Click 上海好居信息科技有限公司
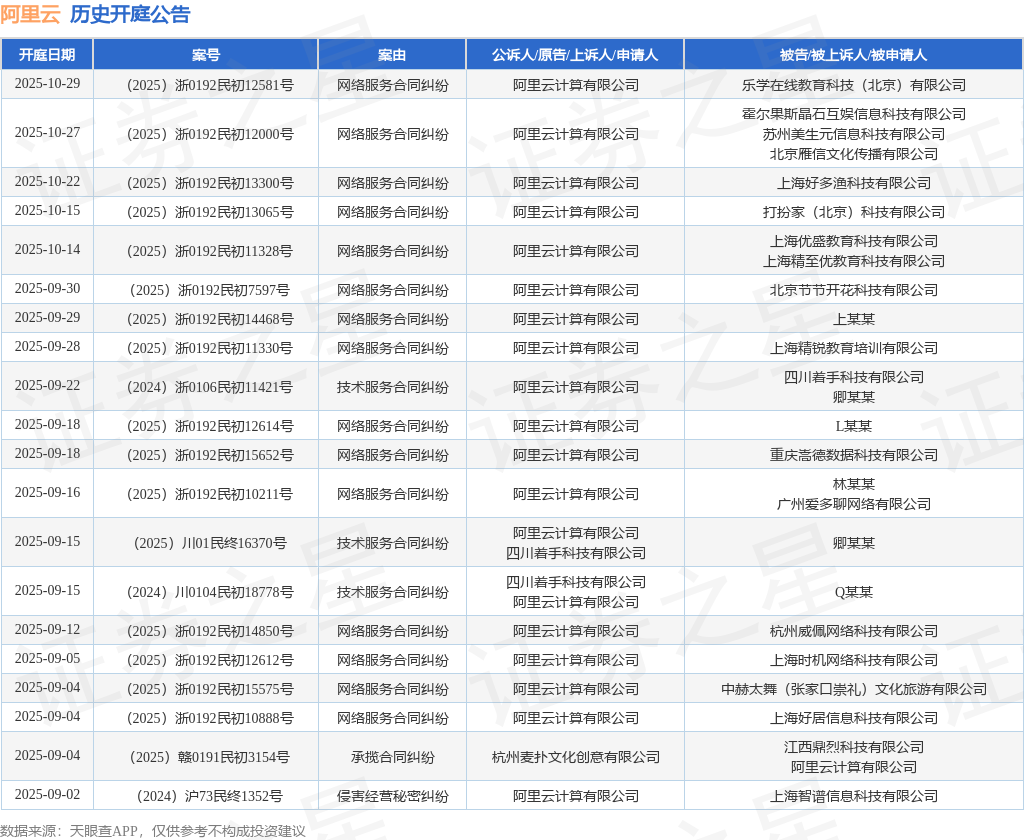Screen dimensions: 1024x840 [x=854, y=718]
